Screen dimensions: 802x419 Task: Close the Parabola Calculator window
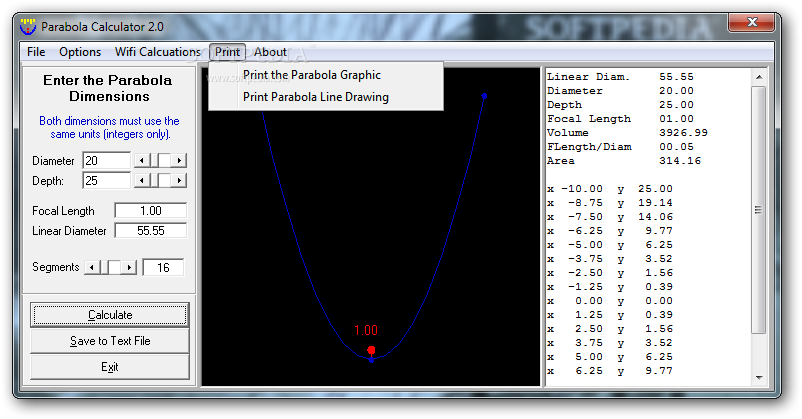pos(752,22)
